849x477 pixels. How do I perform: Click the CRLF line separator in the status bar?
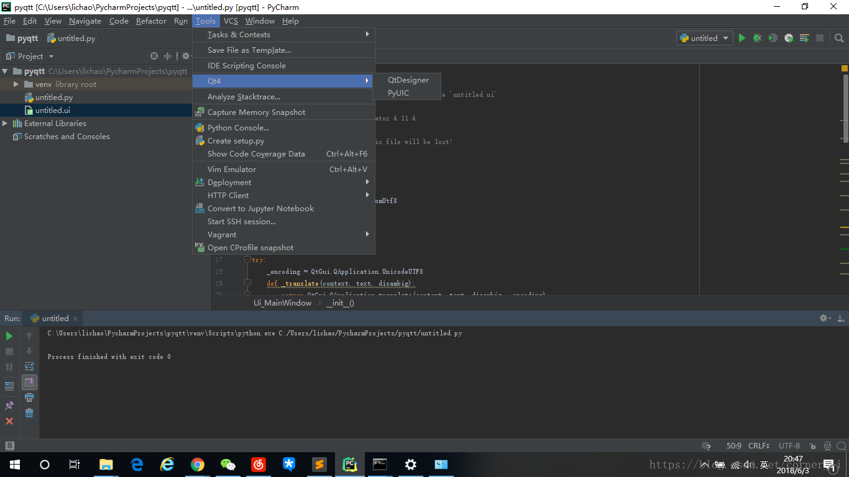[759, 446]
